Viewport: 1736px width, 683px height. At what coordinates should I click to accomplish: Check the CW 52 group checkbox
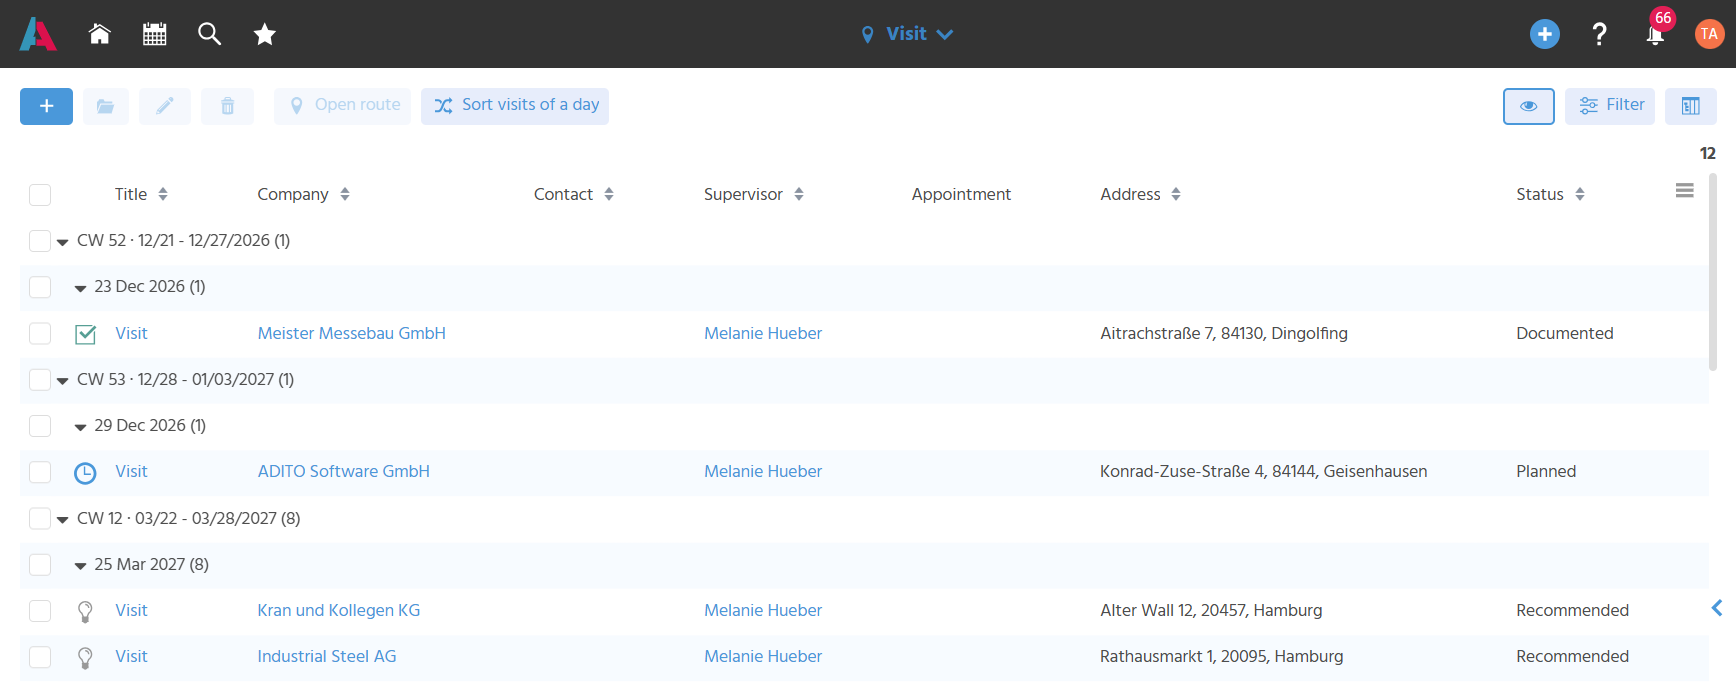tap(40, 241)
